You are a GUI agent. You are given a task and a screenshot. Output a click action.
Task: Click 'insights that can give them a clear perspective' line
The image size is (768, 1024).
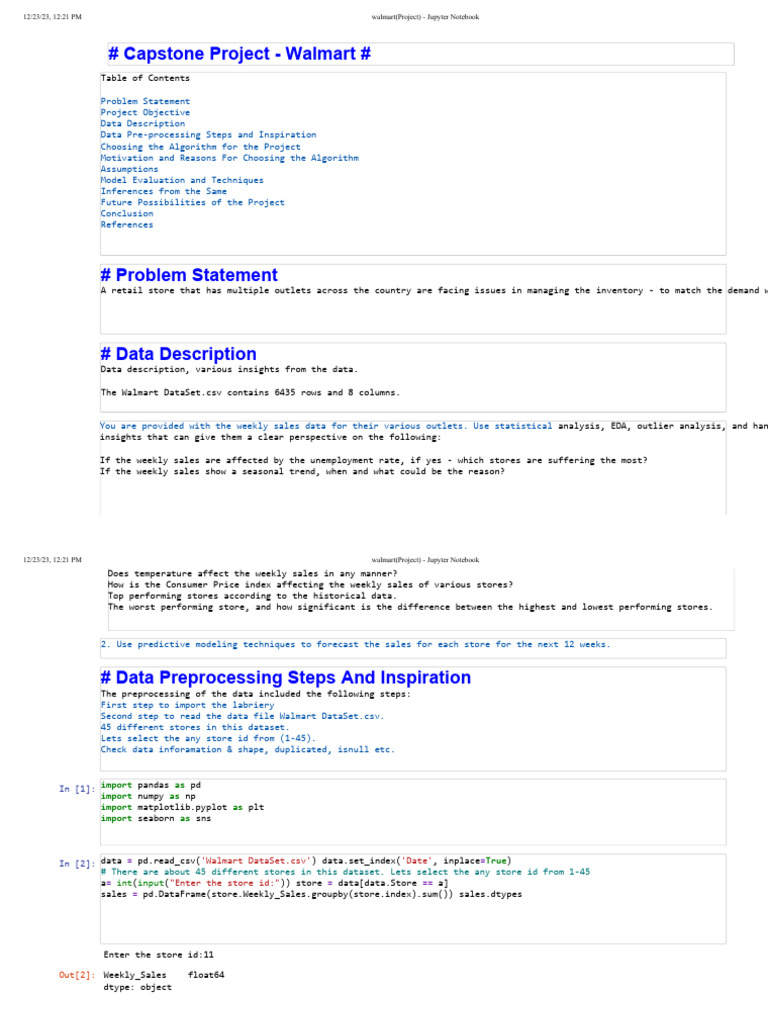click(270, 437)
